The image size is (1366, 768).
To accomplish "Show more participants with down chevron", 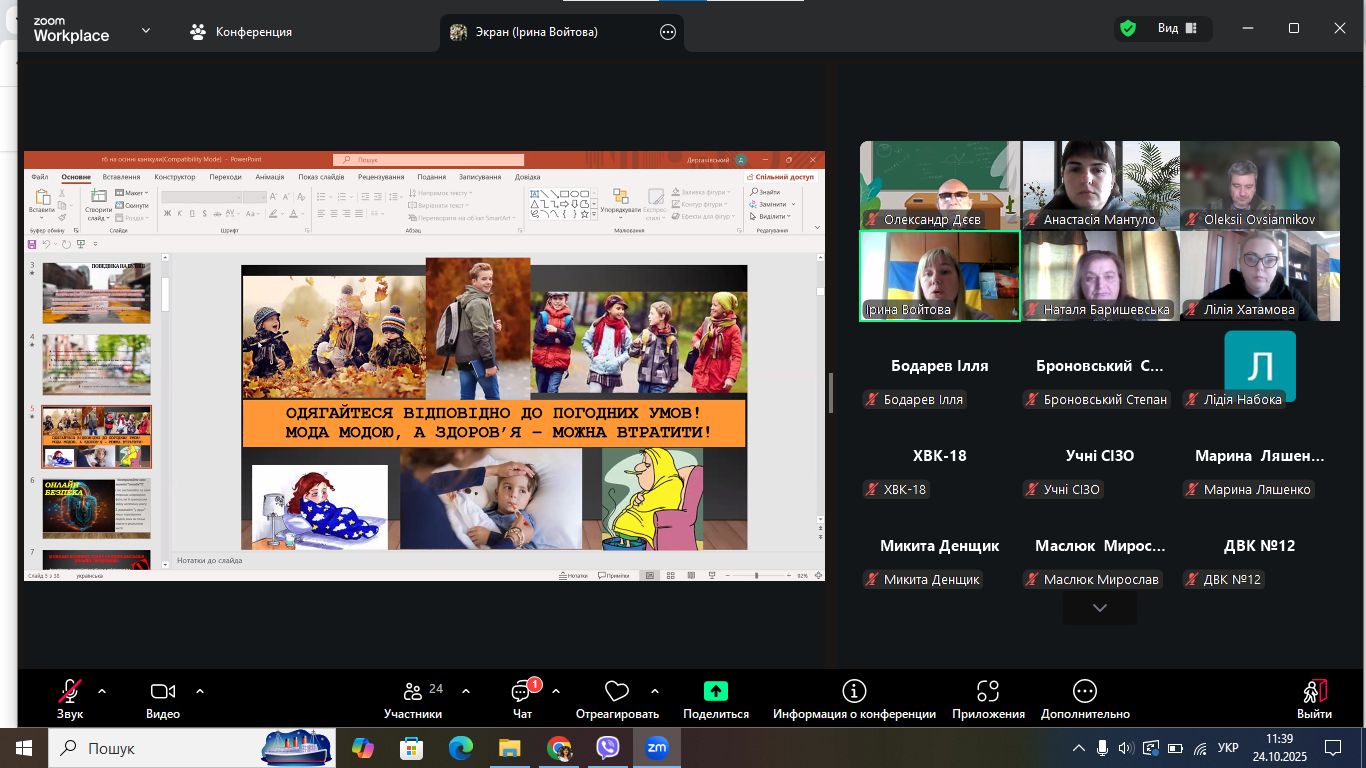I will pyautogui.click(x=1099, y=608).
